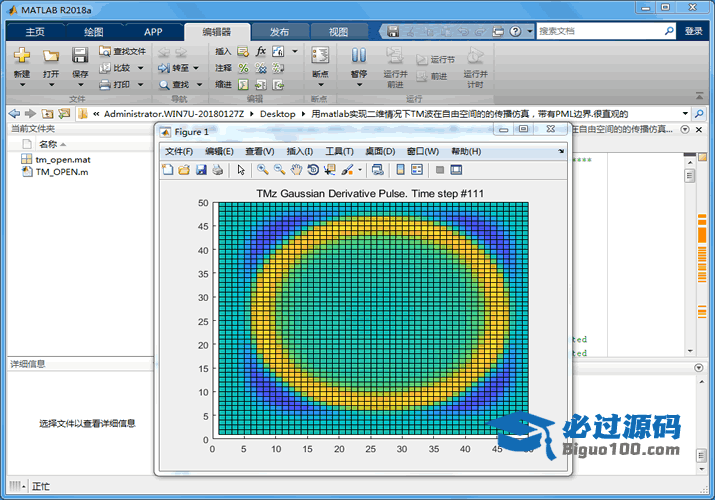Click the Print Figure icon in figure toolbar
715x500 pixels.
click(218, 170)
